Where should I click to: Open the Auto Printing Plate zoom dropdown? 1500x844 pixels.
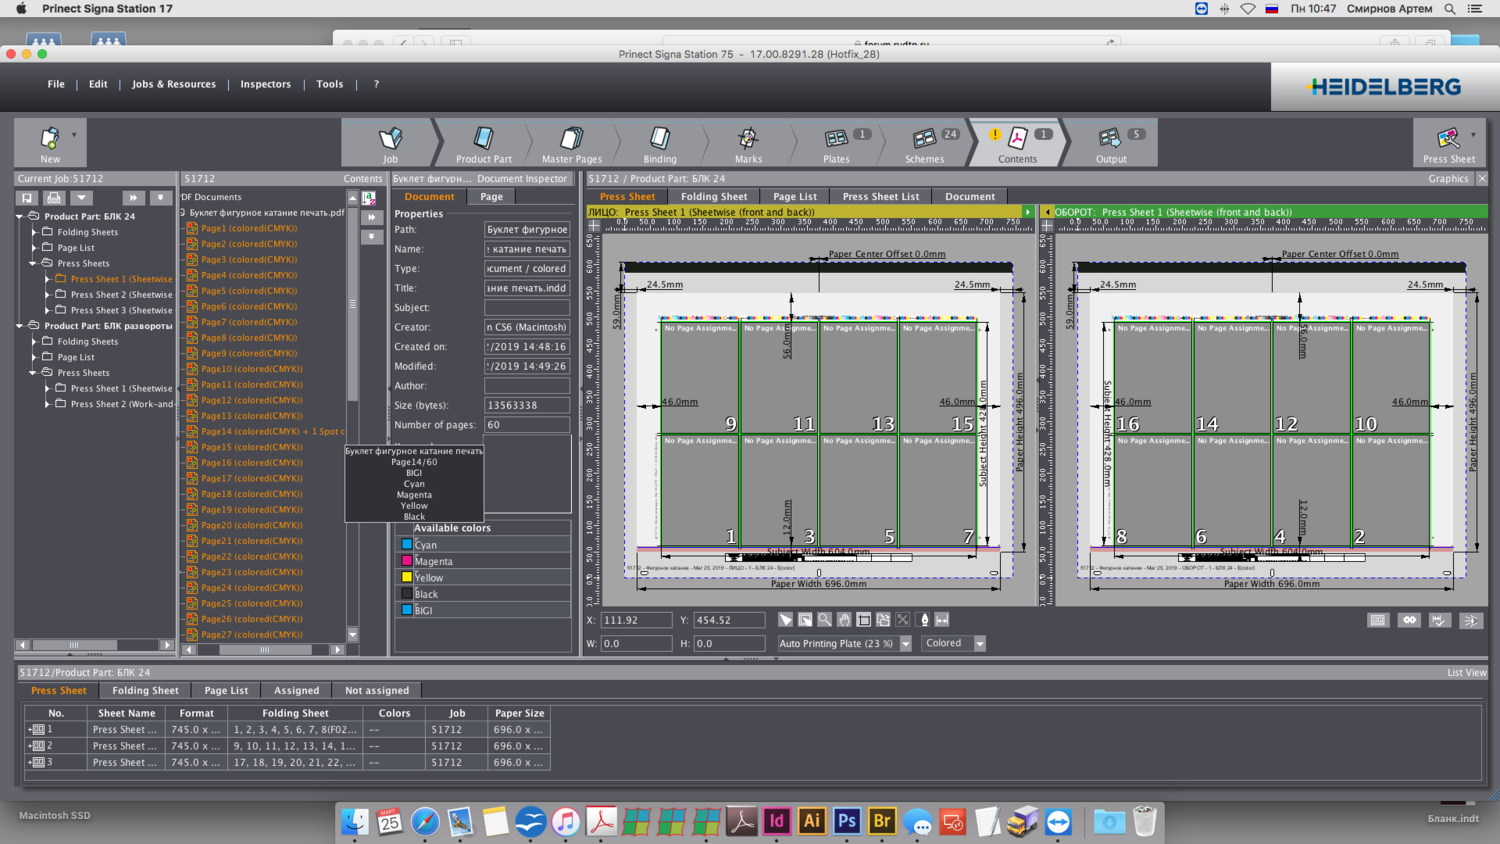point(905,644)
